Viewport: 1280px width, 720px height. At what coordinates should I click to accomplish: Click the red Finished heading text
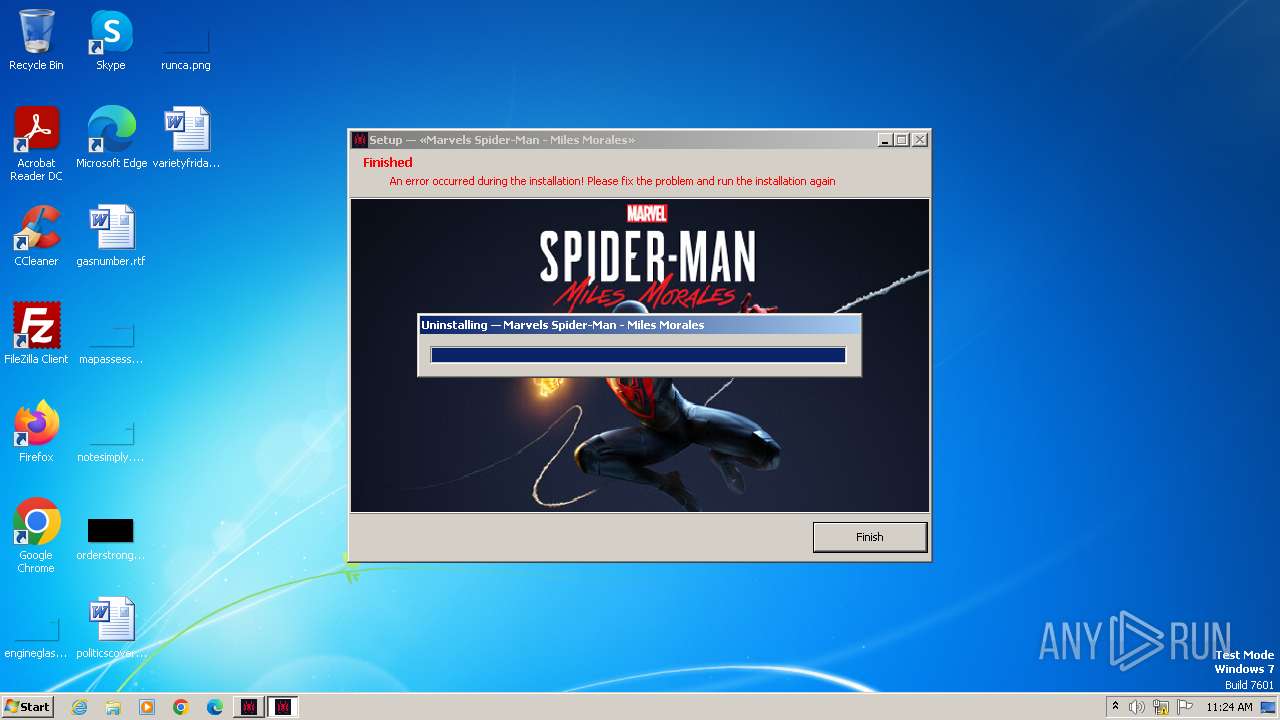tap(388, 162)
